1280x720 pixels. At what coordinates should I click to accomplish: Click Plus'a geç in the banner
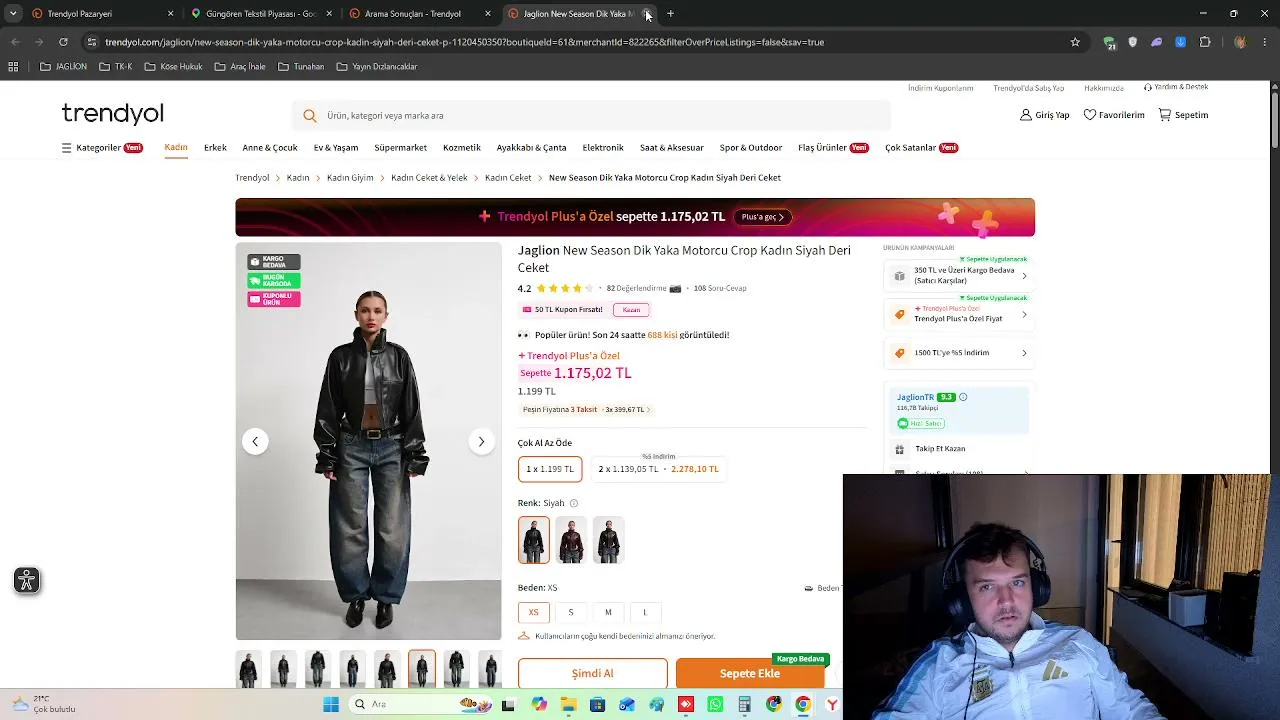click(x=764, y=217)
